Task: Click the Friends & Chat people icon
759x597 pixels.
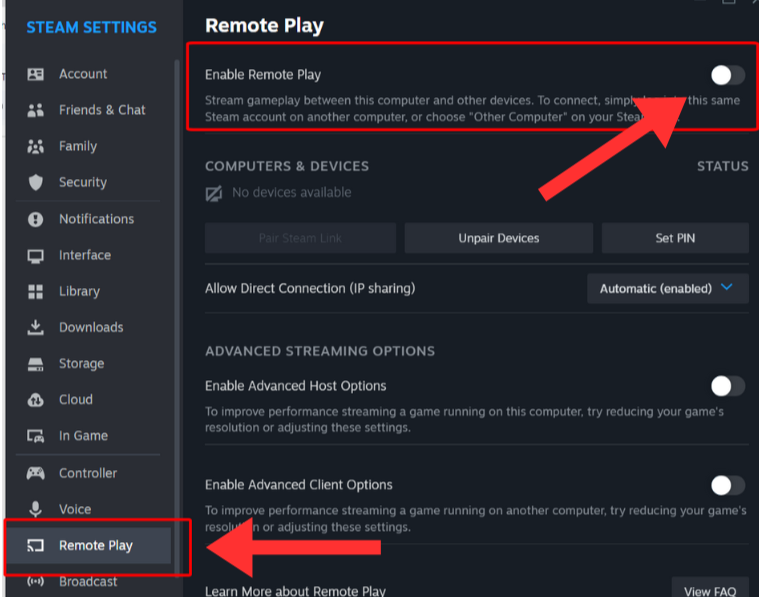Action: (x=36, y=110)
